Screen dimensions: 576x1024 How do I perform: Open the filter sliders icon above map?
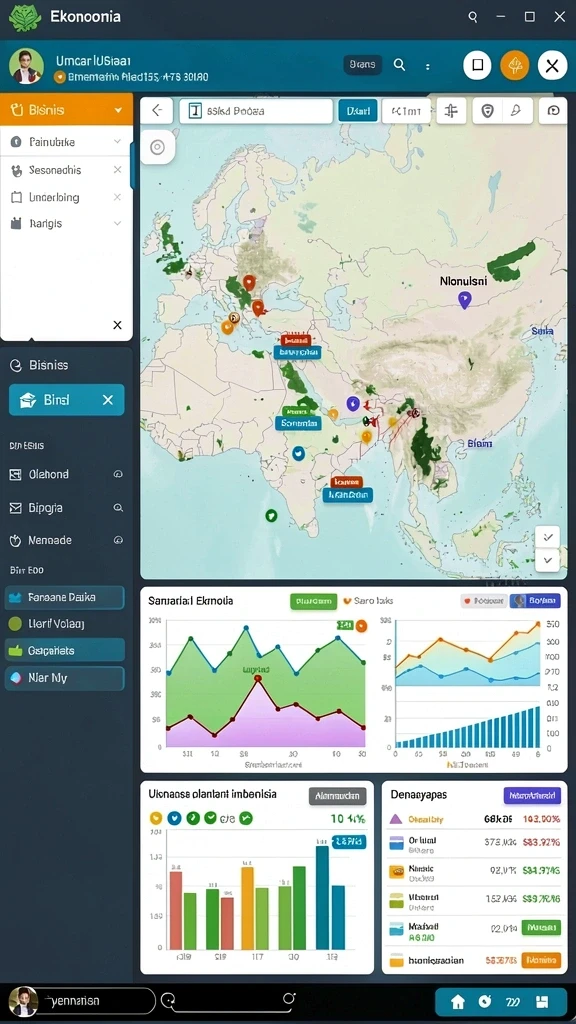pyautogui.click(x=451, y=111)
